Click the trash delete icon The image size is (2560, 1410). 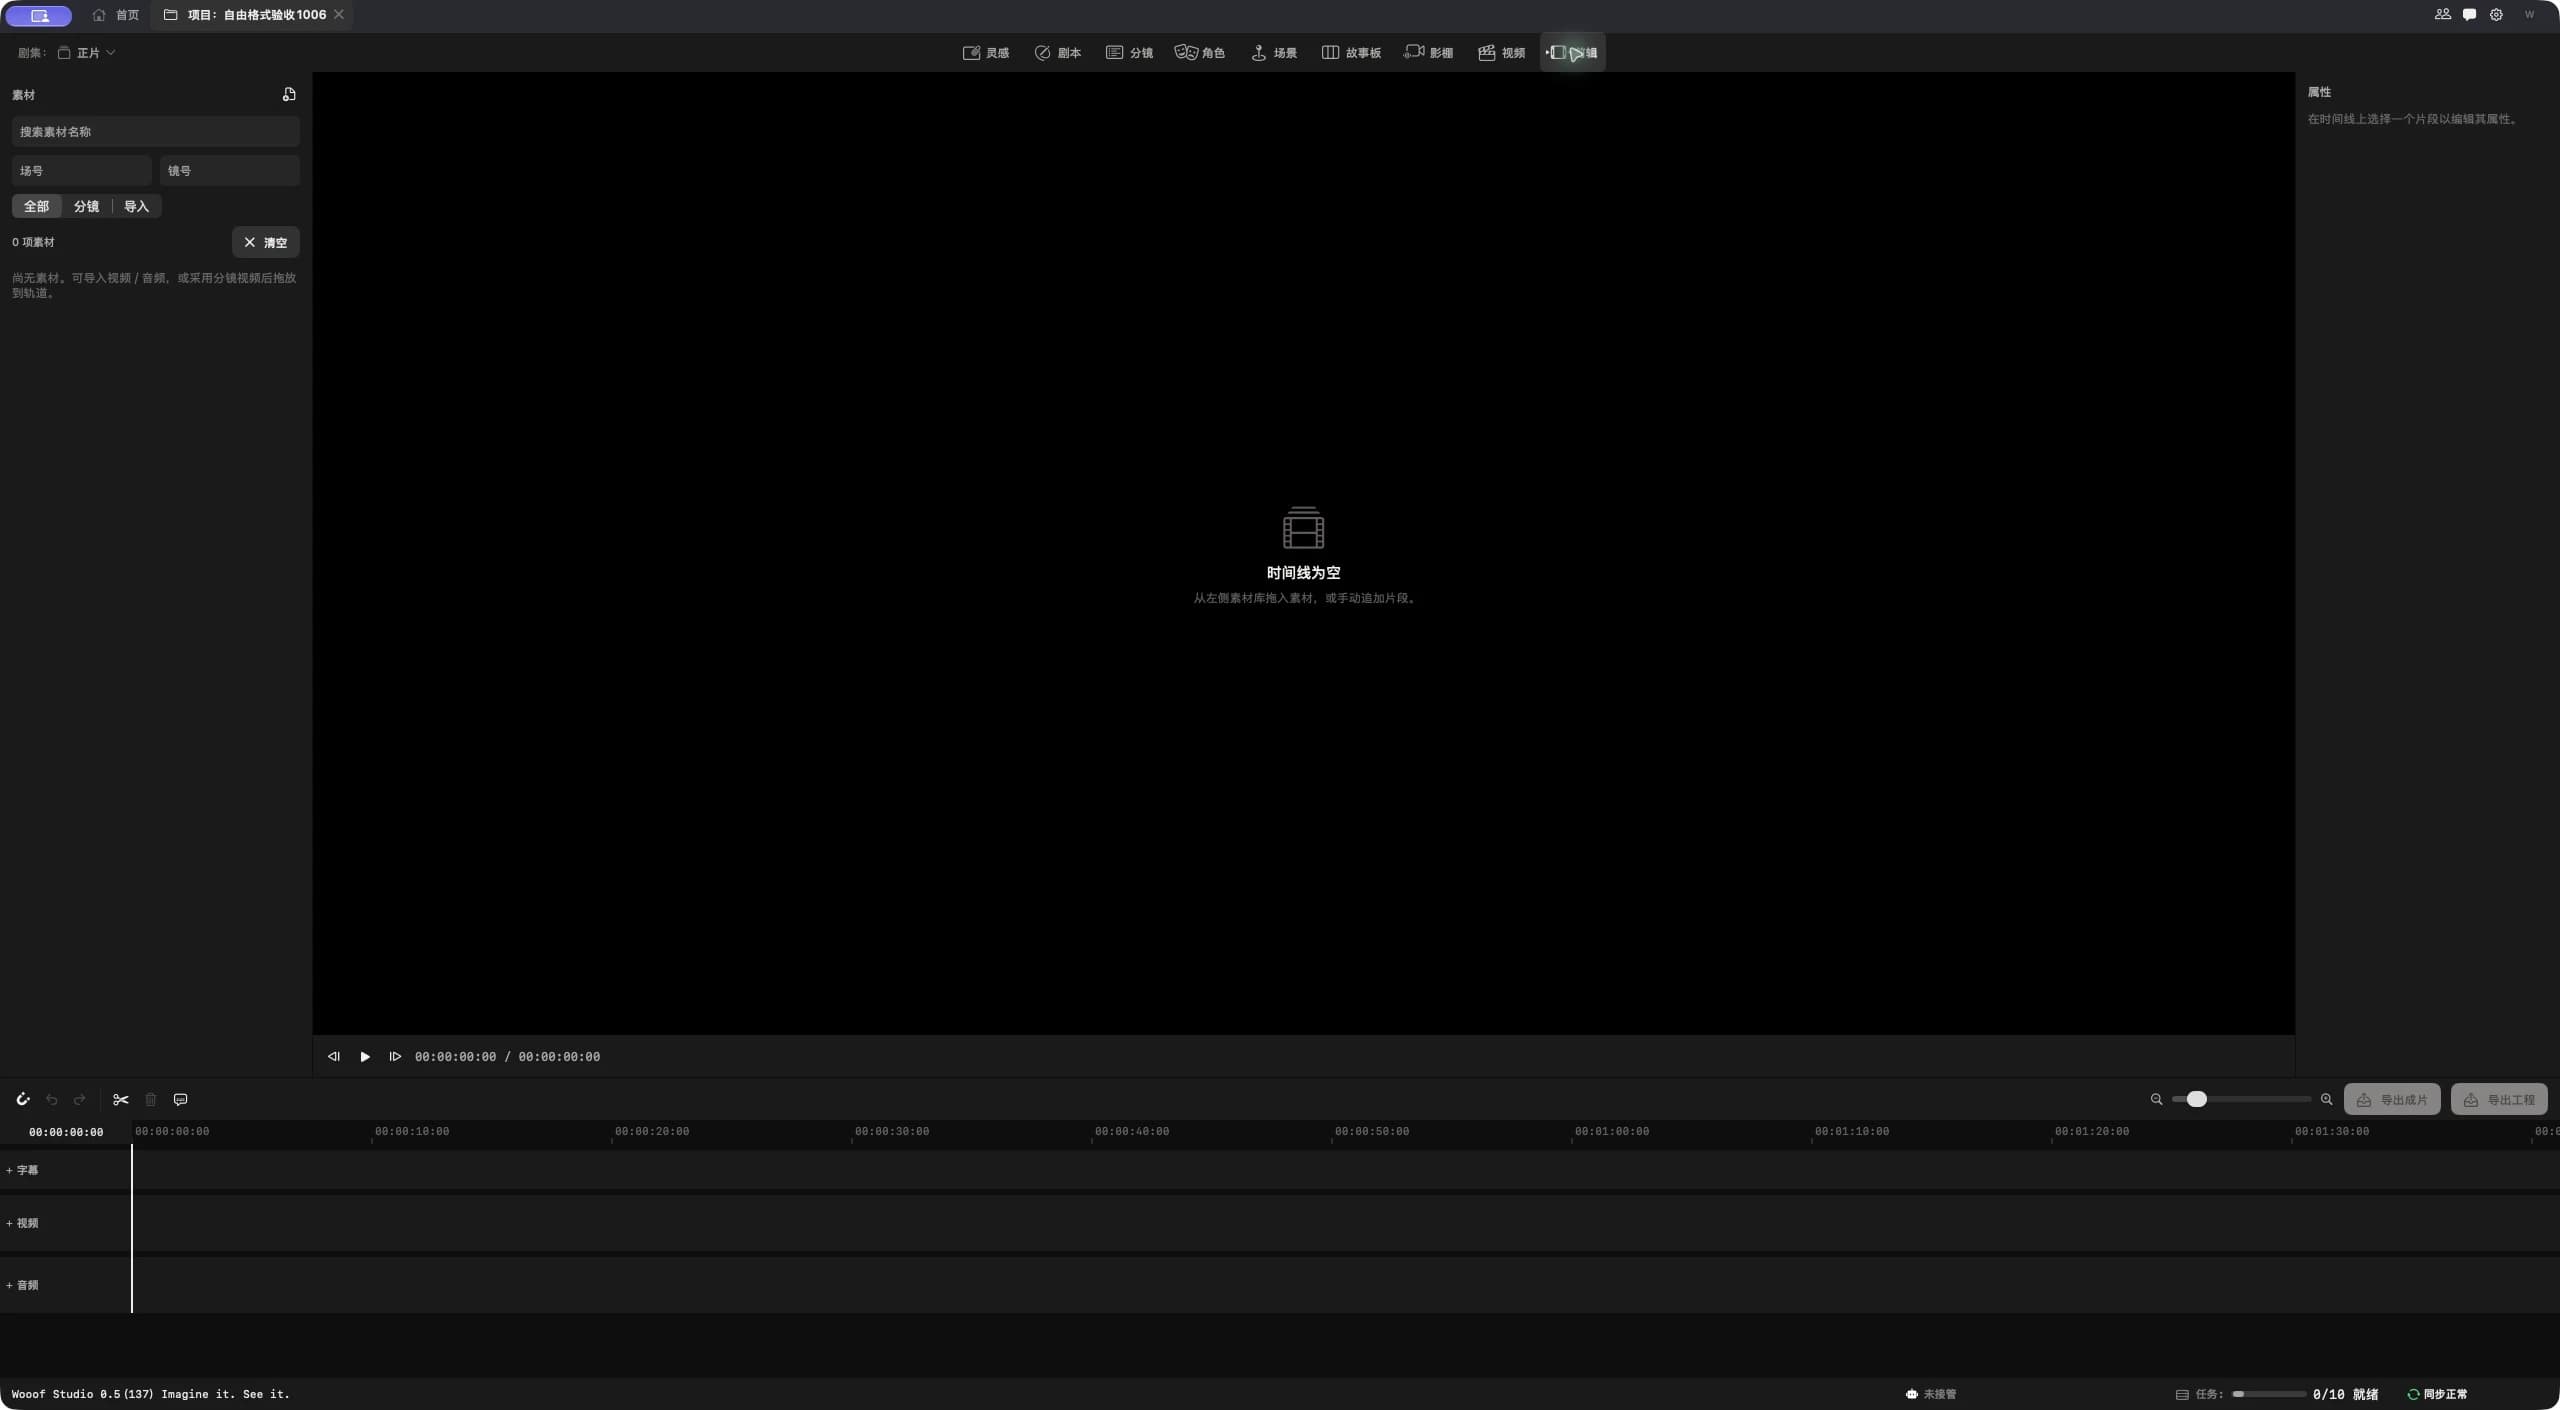click(151, 1099)
